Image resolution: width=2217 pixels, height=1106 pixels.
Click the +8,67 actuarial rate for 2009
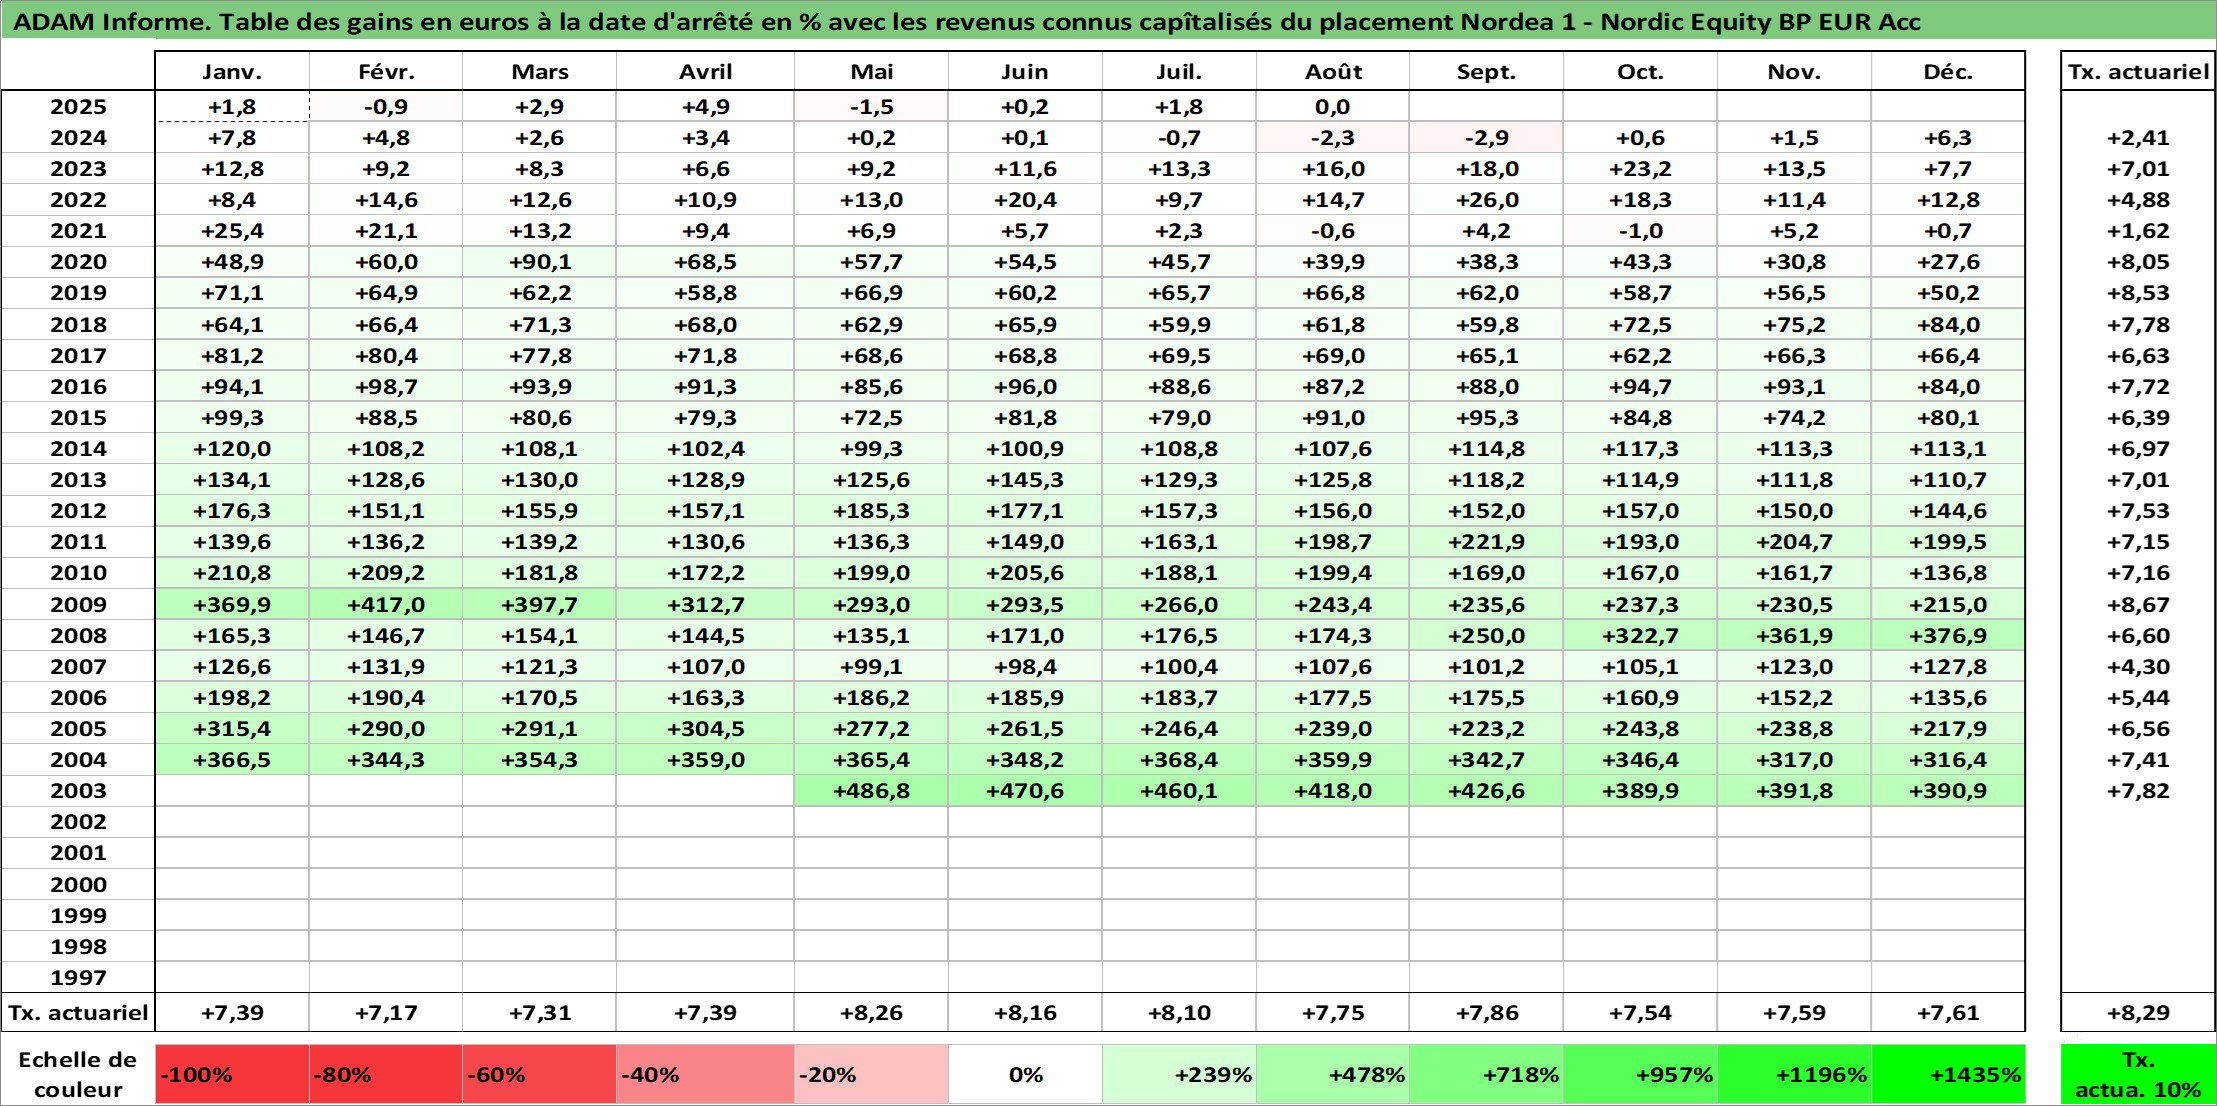pos(2138,604)
